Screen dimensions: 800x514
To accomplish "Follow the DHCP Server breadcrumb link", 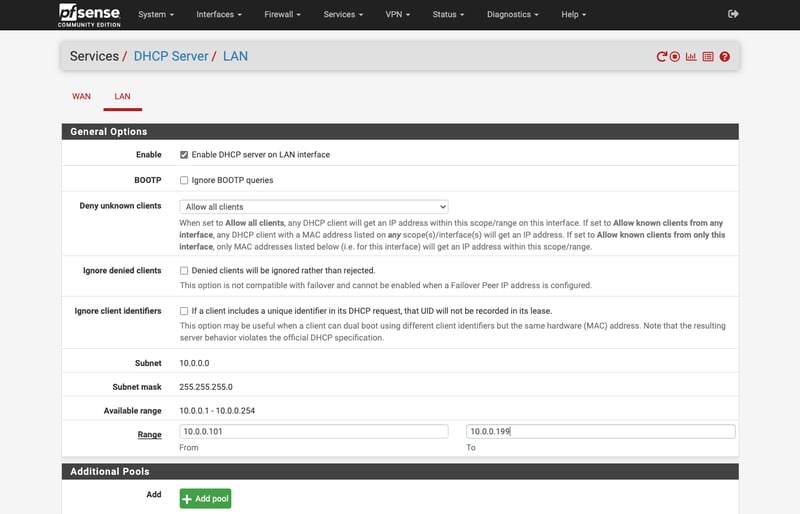I will point(170,57).
